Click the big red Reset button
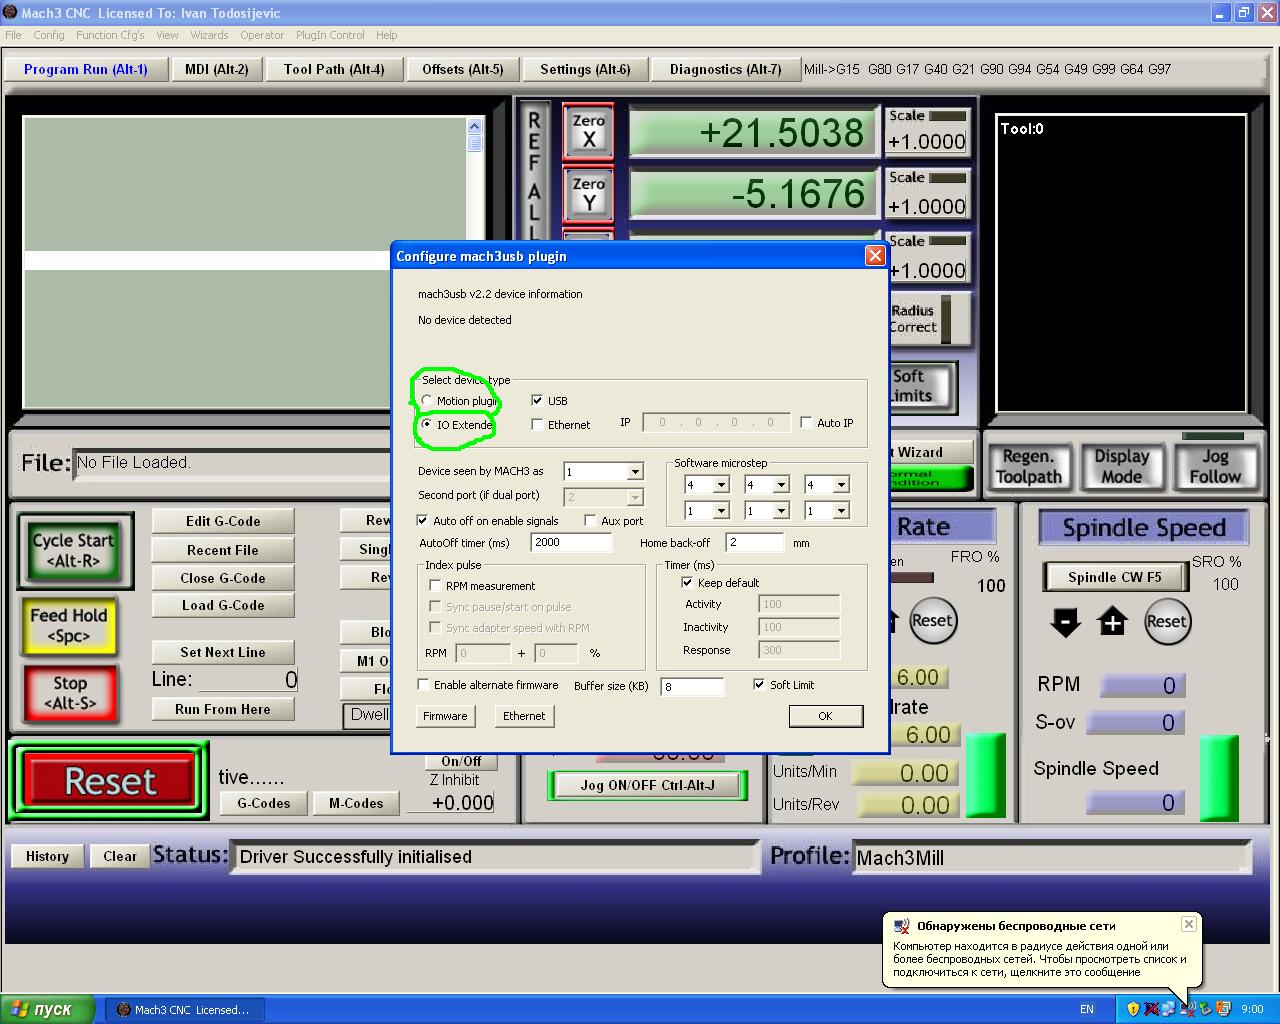The width and height of the screenshot is (1280, 1024). [x=110, y=781]
